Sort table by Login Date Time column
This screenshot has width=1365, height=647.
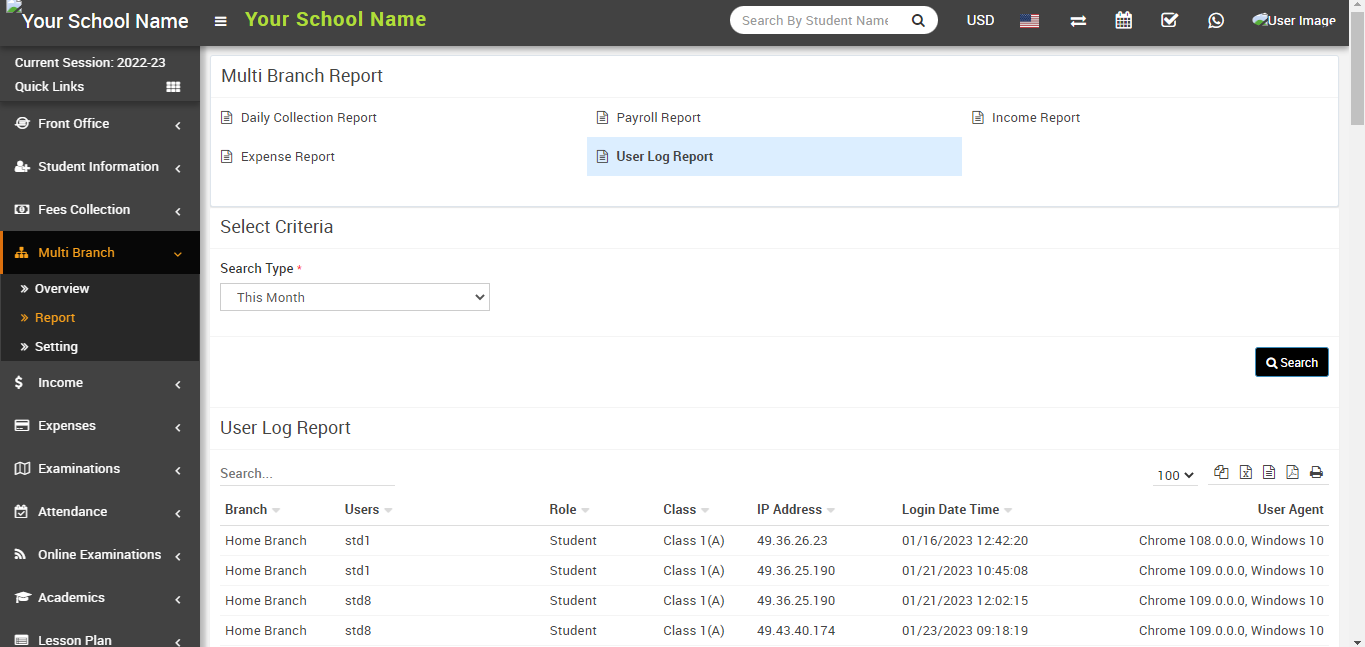pyautogui.click(x=950, y=510)
